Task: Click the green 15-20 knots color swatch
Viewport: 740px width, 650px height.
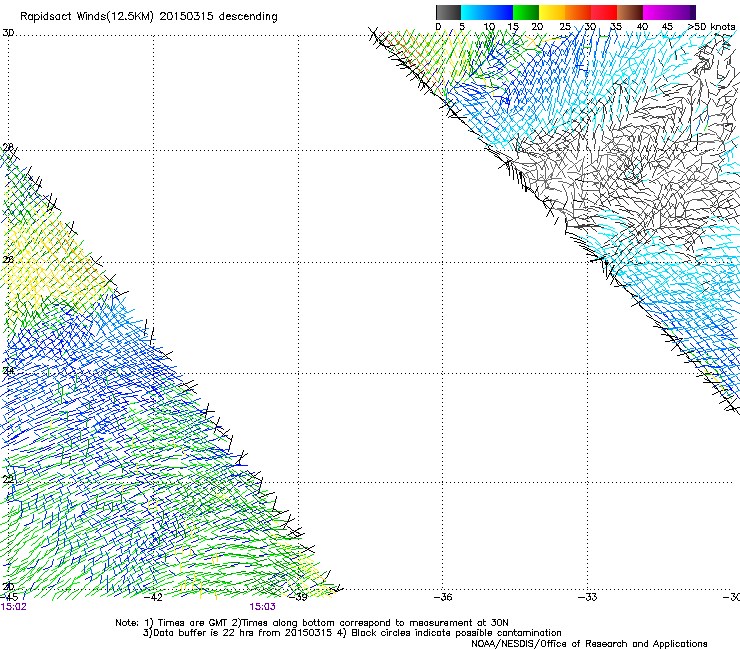Action: click(x=526, y=12)
